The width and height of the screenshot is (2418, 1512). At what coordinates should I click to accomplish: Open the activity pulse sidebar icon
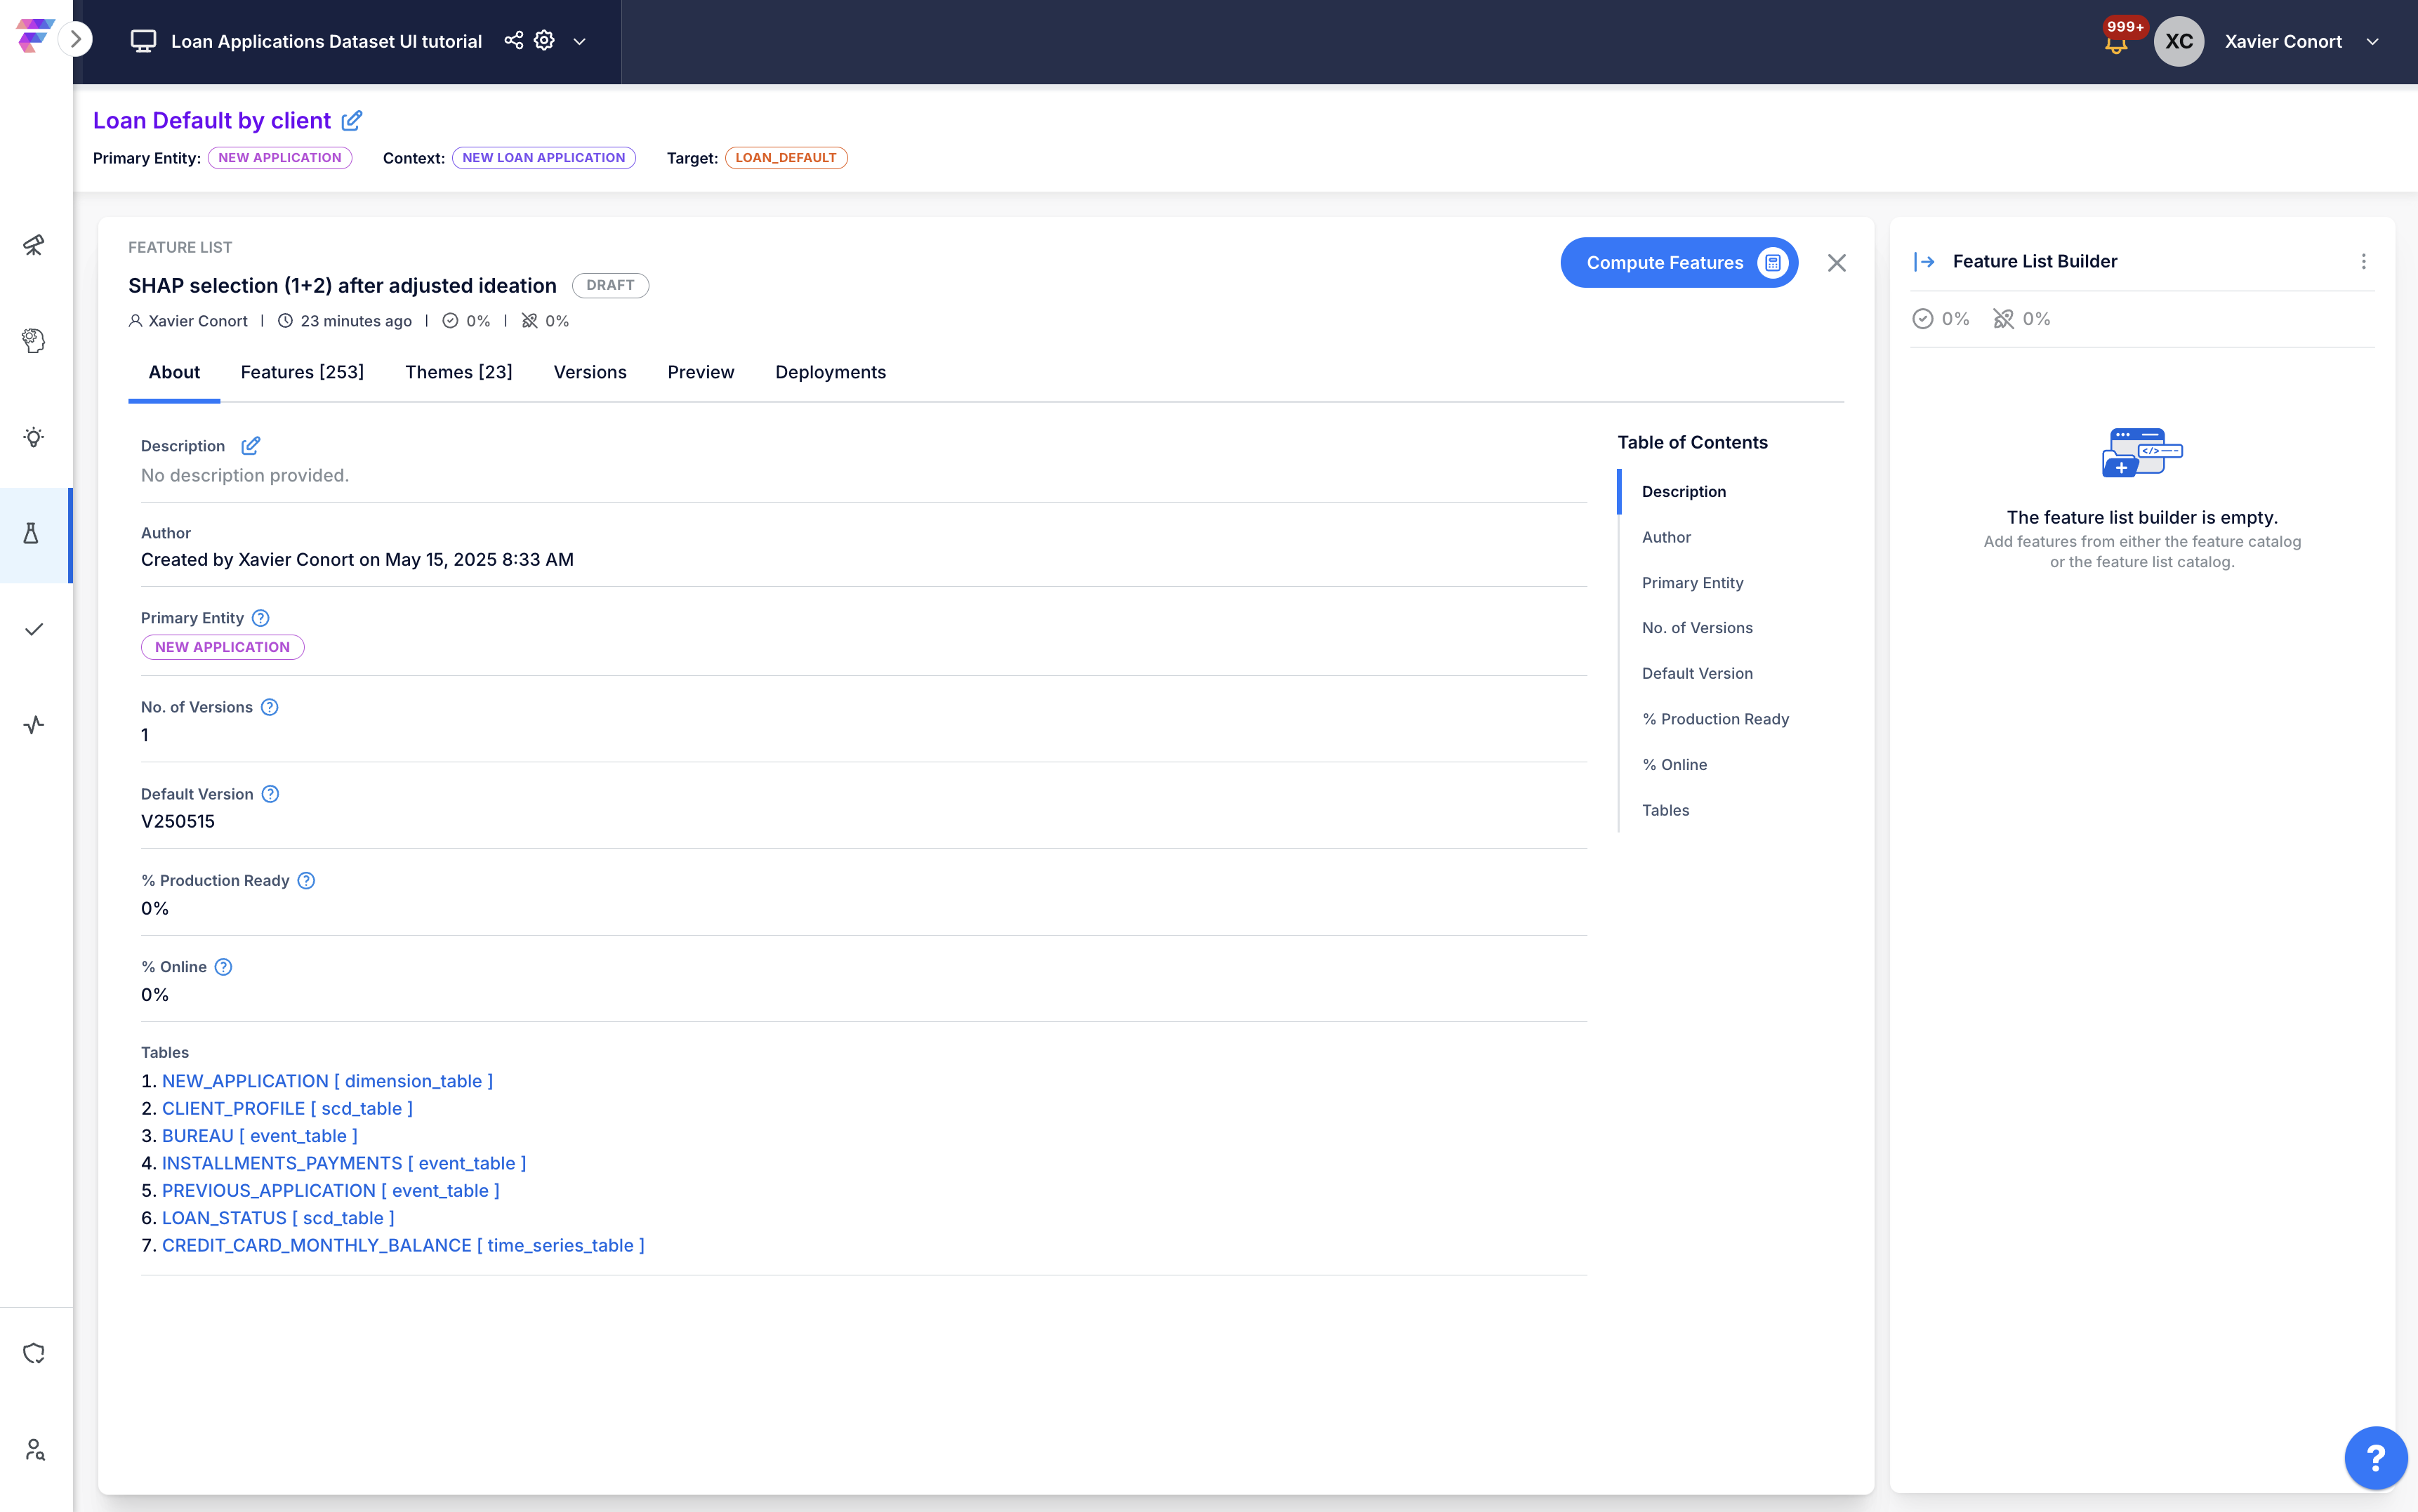tap(34, 725)
